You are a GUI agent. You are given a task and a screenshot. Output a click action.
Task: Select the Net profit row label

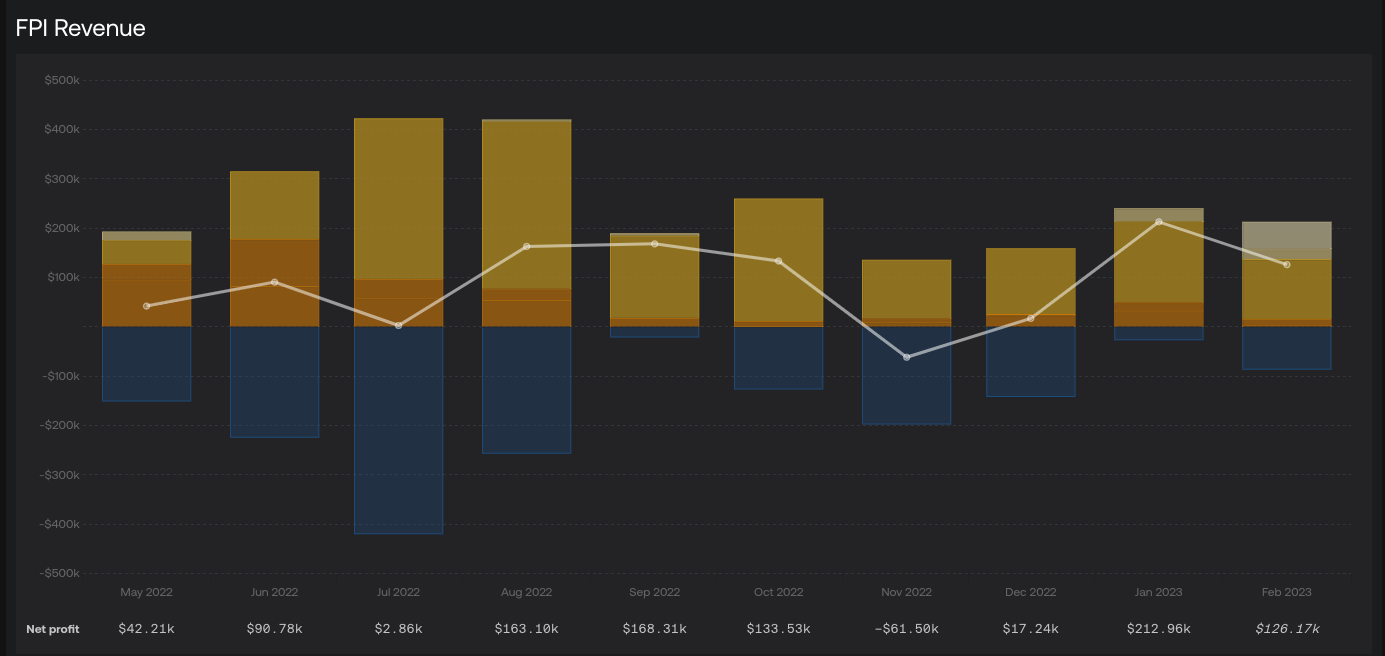tap(53, 629)
